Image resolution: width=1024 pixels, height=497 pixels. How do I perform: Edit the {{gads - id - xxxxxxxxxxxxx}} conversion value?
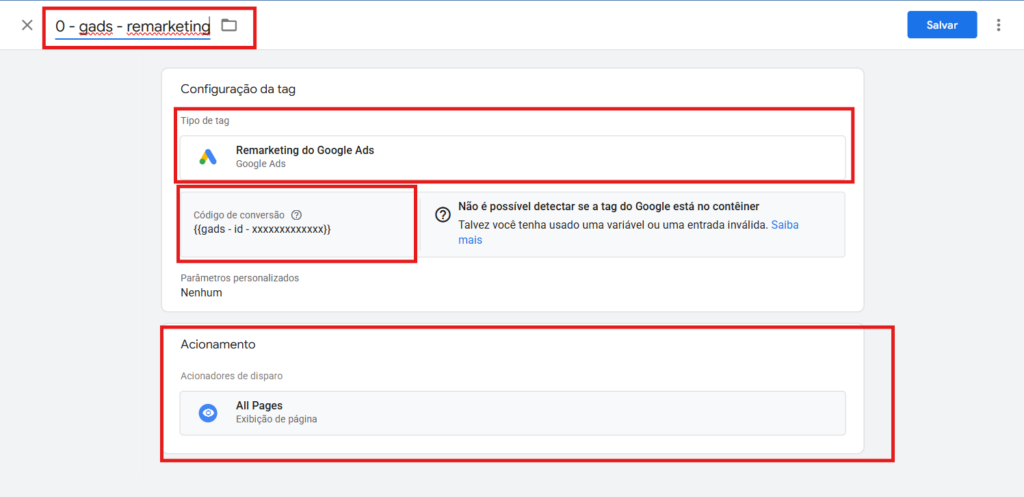[263, 229]
